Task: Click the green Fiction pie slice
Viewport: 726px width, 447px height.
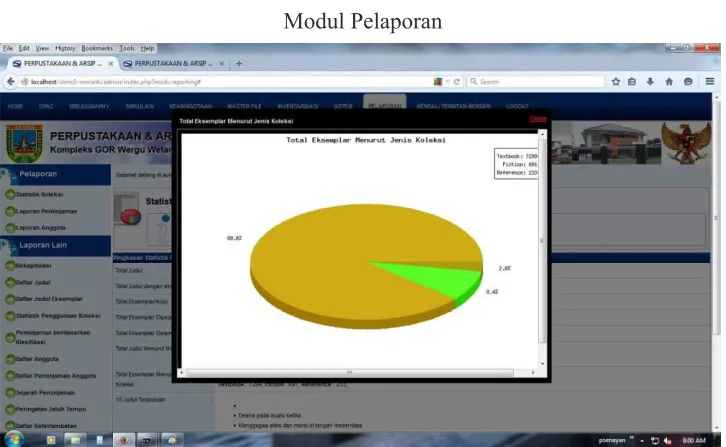Action: click(440, 278)
